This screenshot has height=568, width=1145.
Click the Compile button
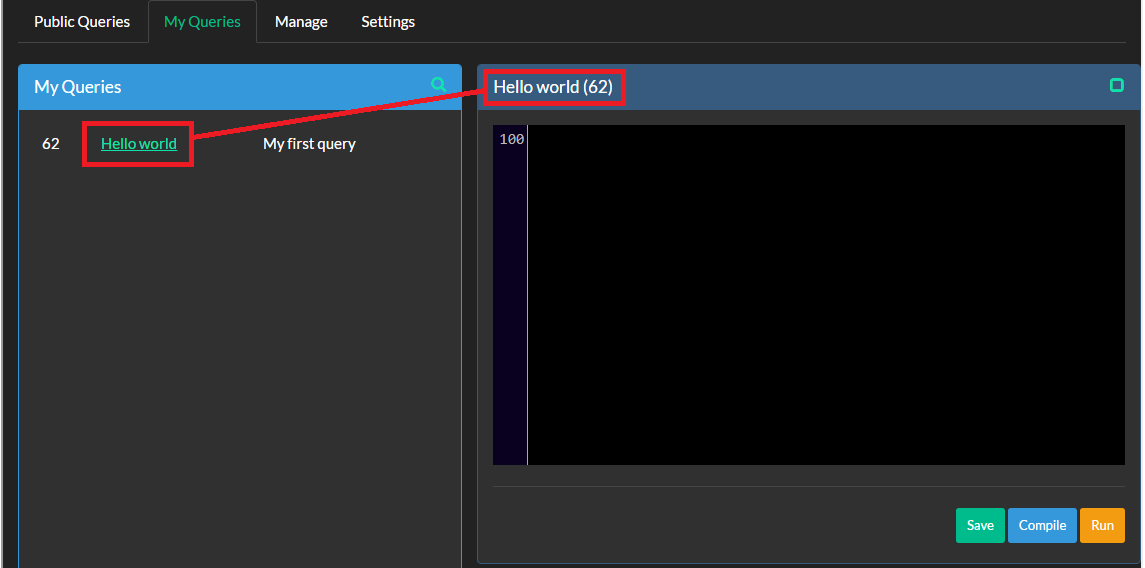click(x=1042, y=526)
